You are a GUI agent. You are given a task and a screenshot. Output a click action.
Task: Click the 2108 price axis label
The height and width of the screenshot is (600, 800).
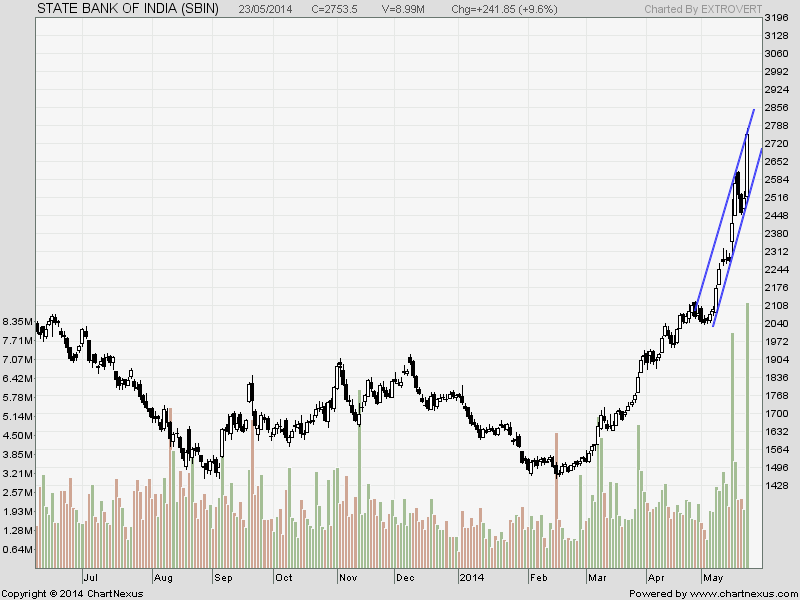click(775, 305)
